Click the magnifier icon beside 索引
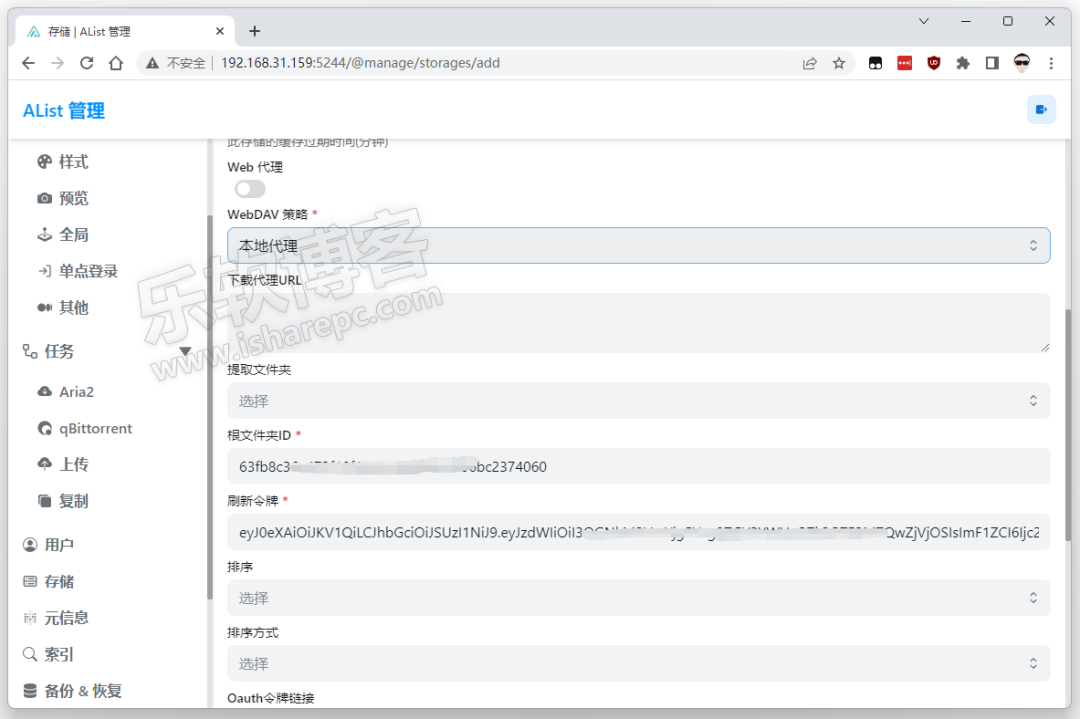Screen dimensions: 1080x719 coord(30,654)
